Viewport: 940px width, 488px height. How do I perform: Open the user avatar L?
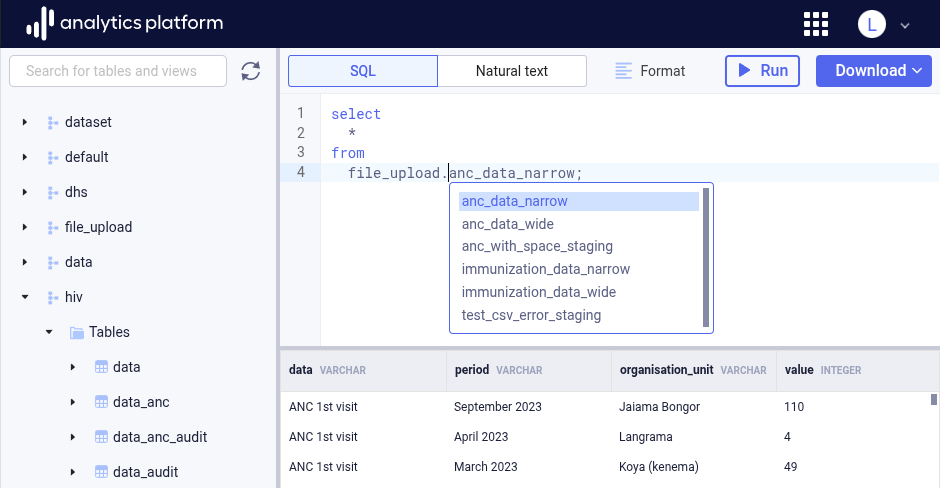(x=872, y=25)
